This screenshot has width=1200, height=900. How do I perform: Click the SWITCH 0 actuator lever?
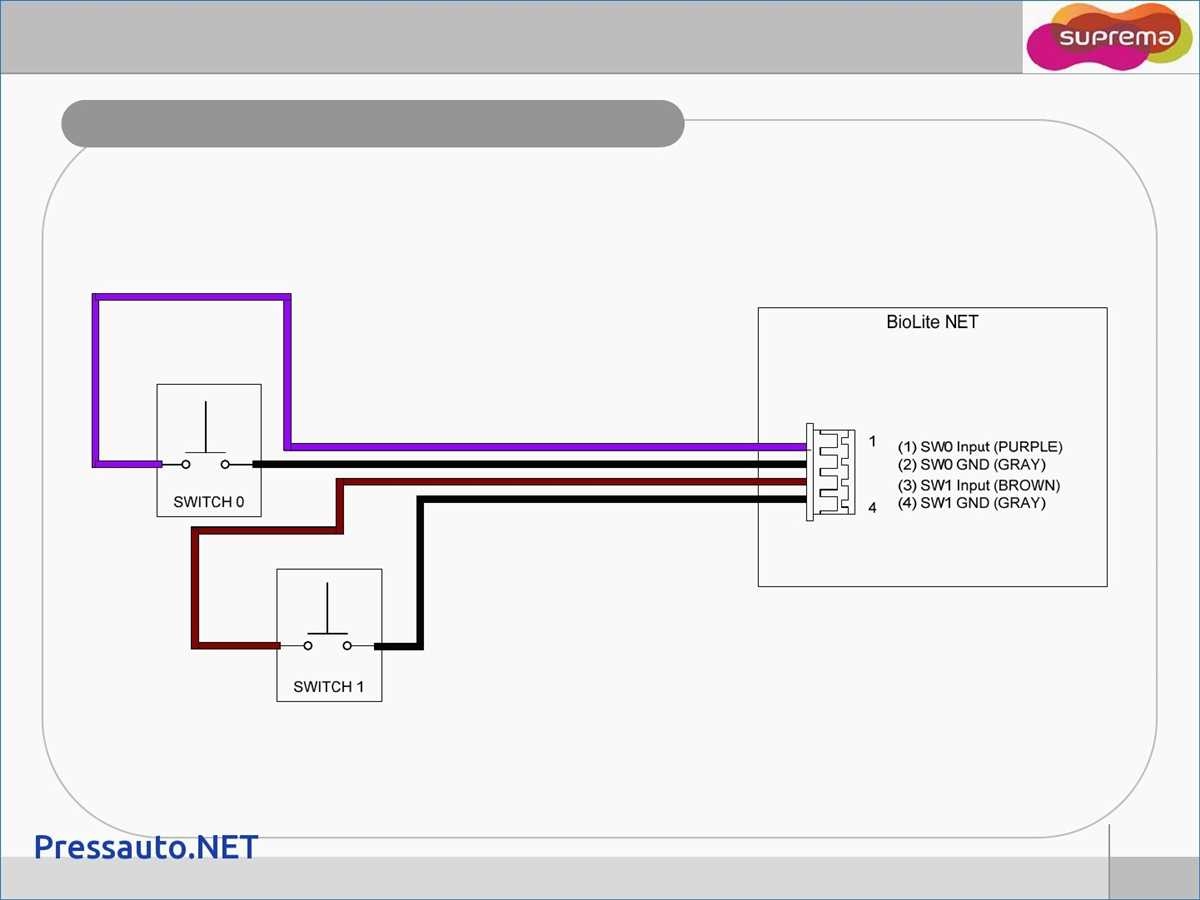(205, 425)
